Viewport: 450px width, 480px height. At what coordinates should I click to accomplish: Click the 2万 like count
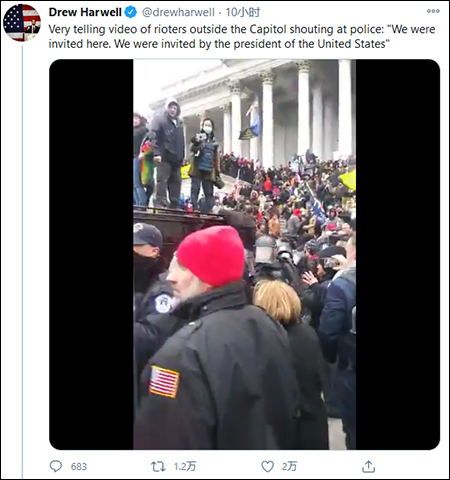pyautogui.click(x=289, y=466)
